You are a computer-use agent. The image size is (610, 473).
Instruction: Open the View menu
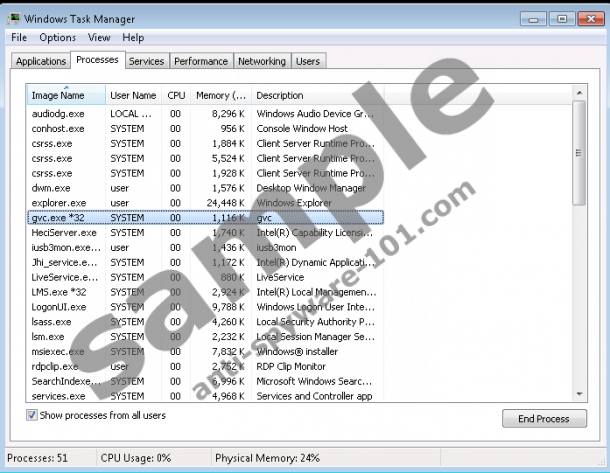[x=99, y=38]
